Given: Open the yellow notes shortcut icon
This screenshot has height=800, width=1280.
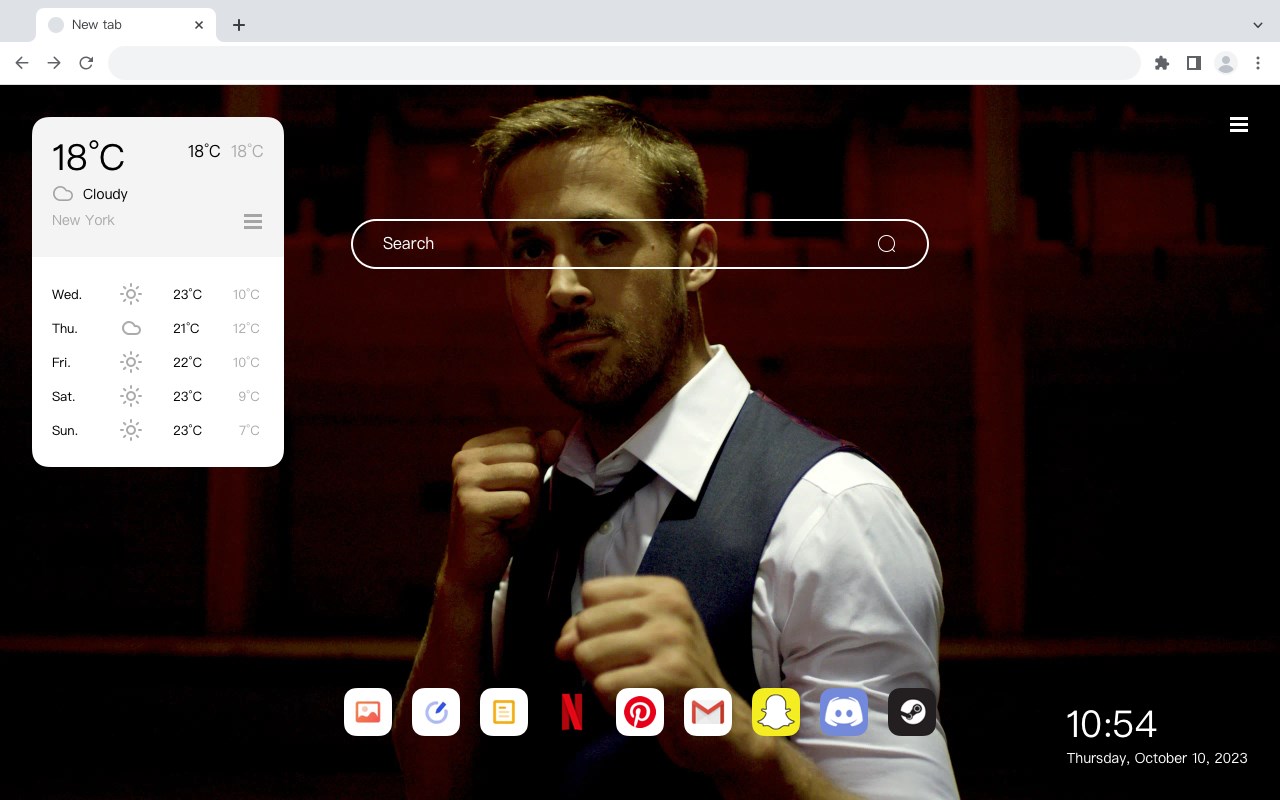Looking at the screenshot, I should coord(504,712).
